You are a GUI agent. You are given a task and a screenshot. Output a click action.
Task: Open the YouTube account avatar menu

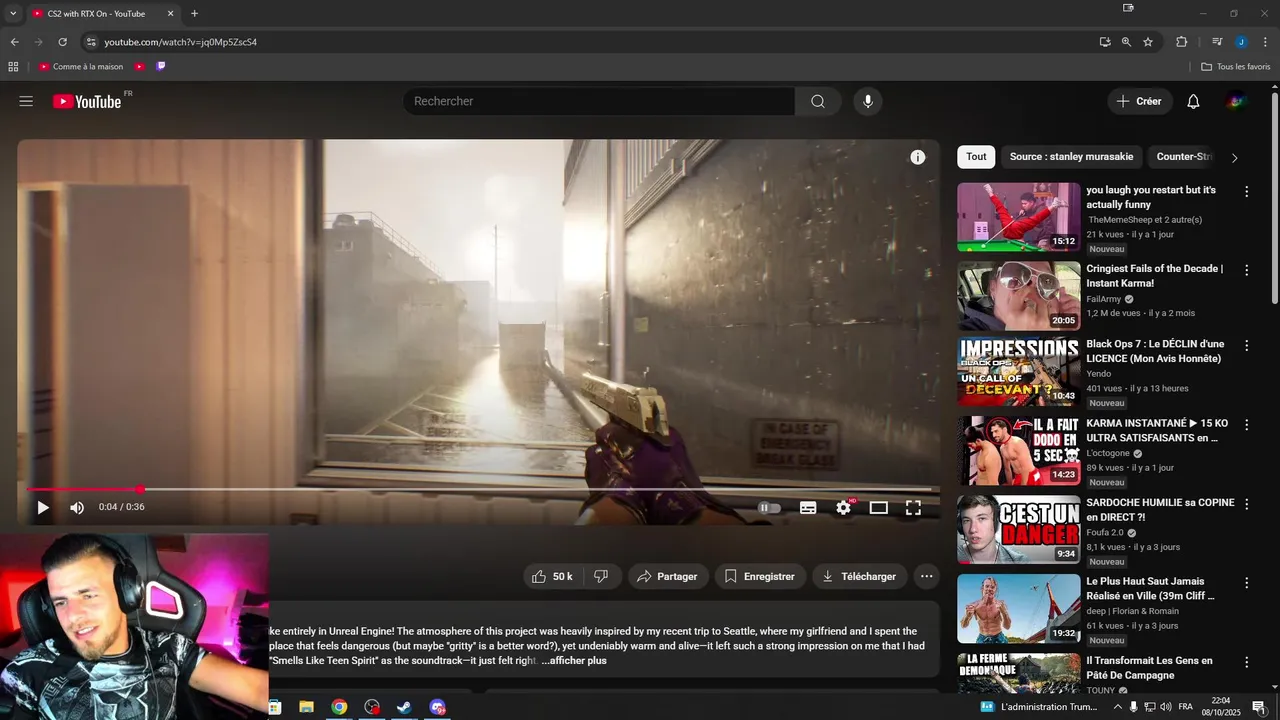(x=1237, y=101)
